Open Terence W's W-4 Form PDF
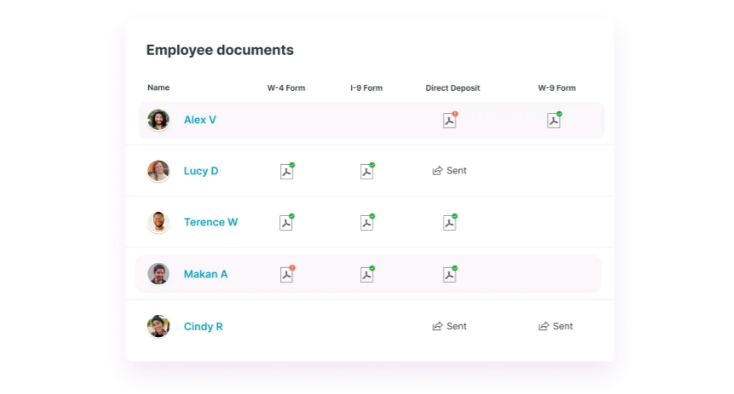734x394 pixels. pos(287,222)
